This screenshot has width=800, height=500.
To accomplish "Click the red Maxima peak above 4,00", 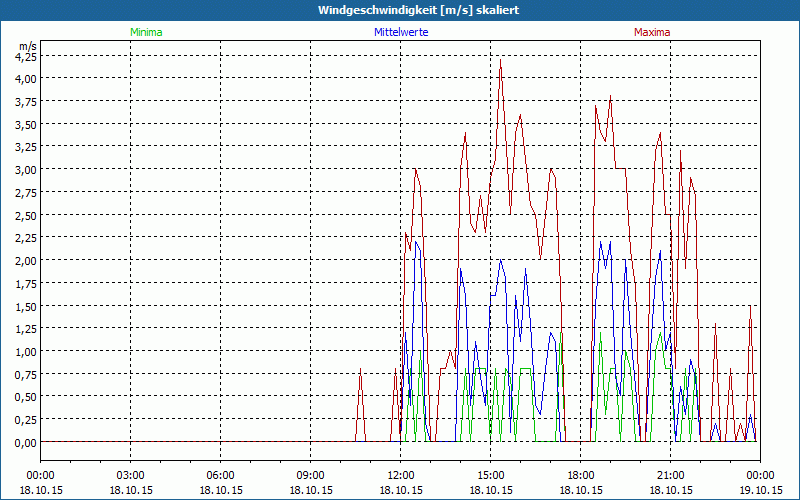I will point(501,61).
